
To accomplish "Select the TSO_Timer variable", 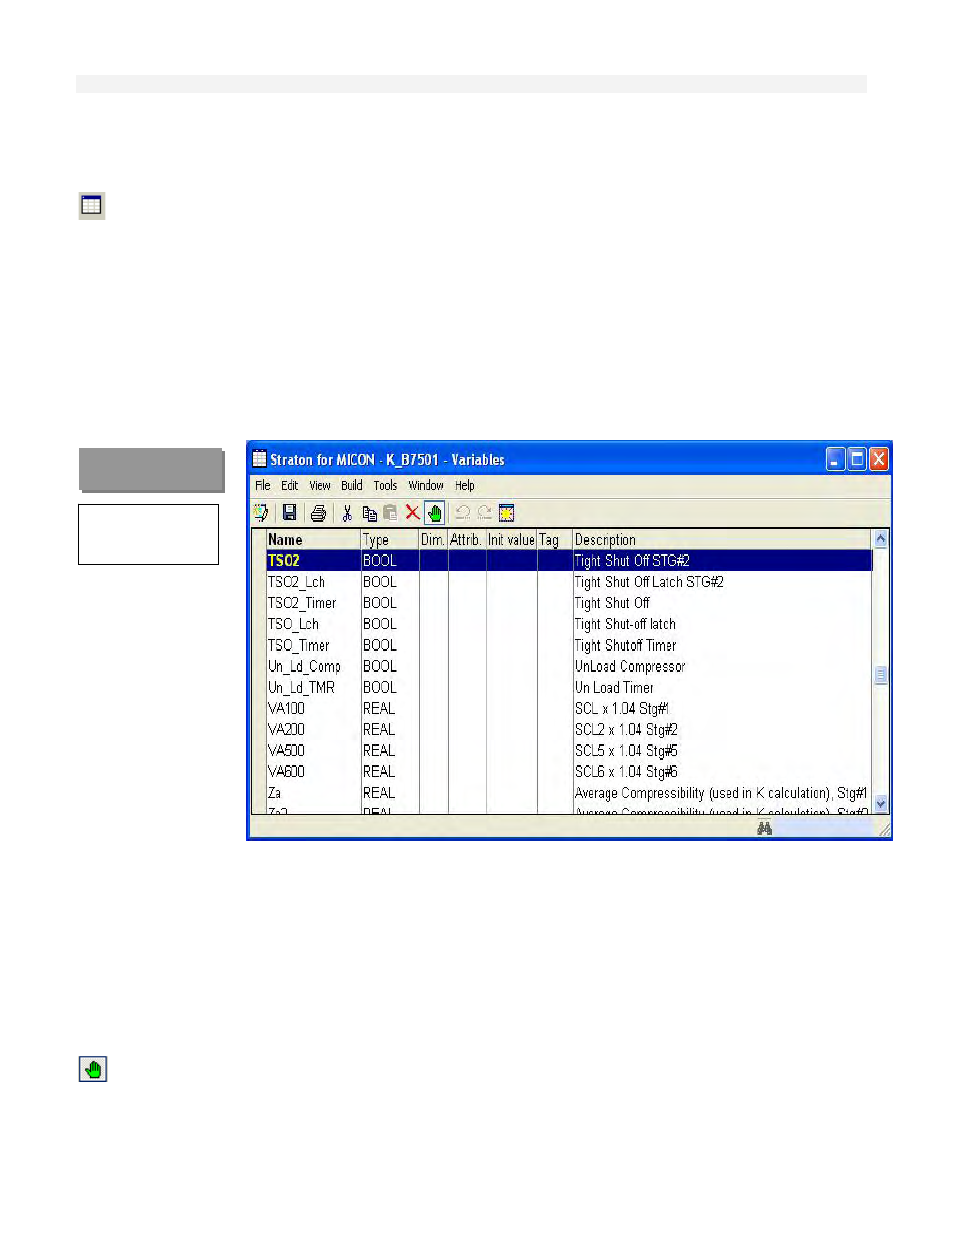I will pos(298,645).
